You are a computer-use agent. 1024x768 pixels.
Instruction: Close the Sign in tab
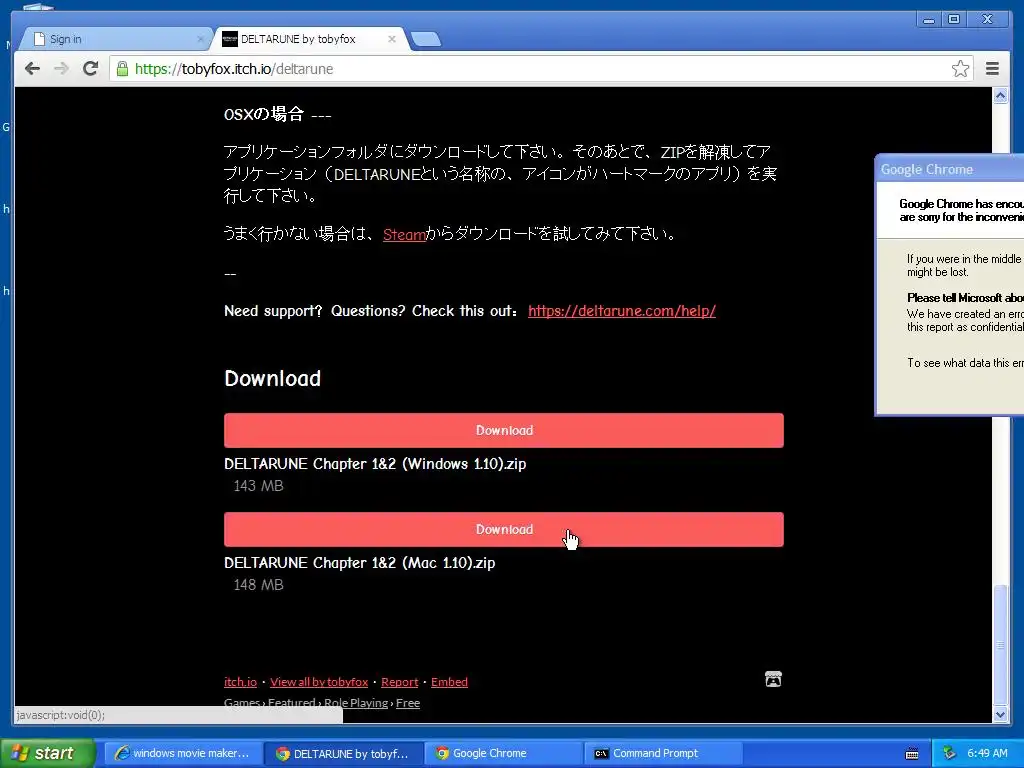coord(200,39)
